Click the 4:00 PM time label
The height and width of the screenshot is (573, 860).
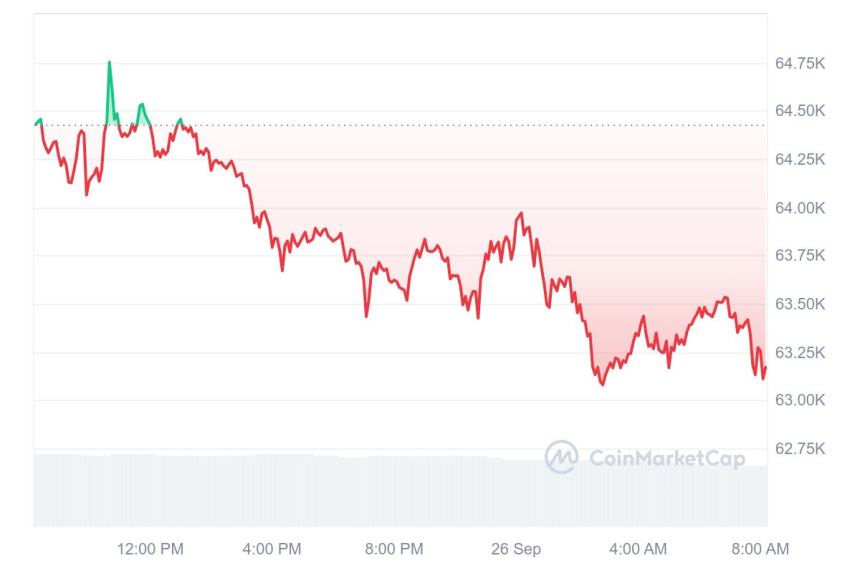[272, 549]
